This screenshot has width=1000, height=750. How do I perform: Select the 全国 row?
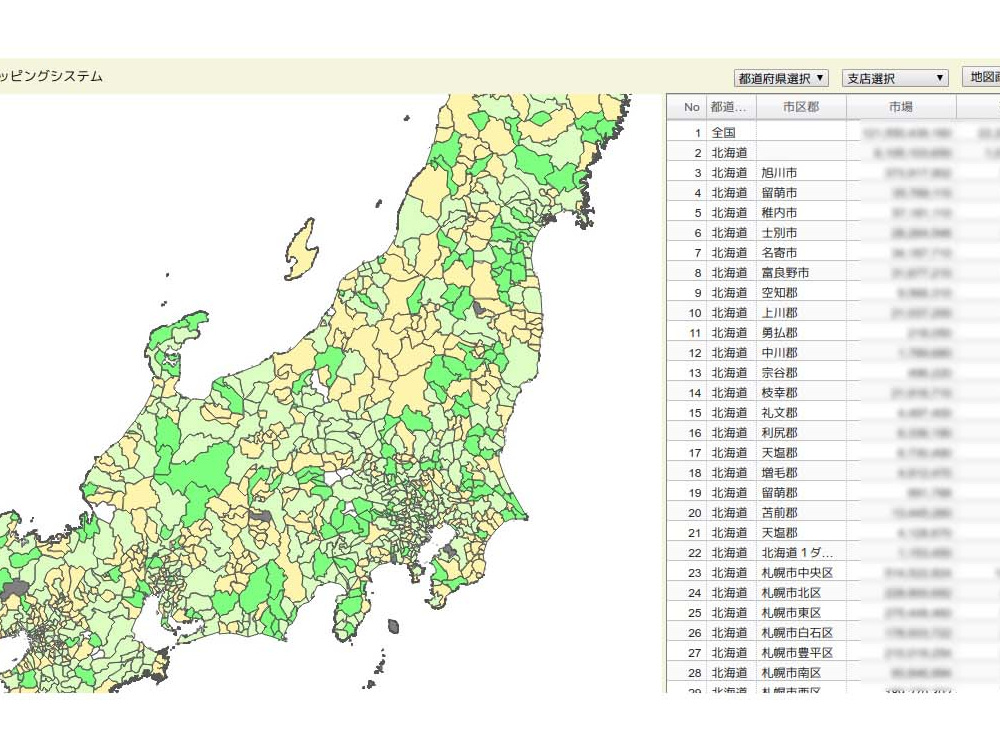(833, 133)
